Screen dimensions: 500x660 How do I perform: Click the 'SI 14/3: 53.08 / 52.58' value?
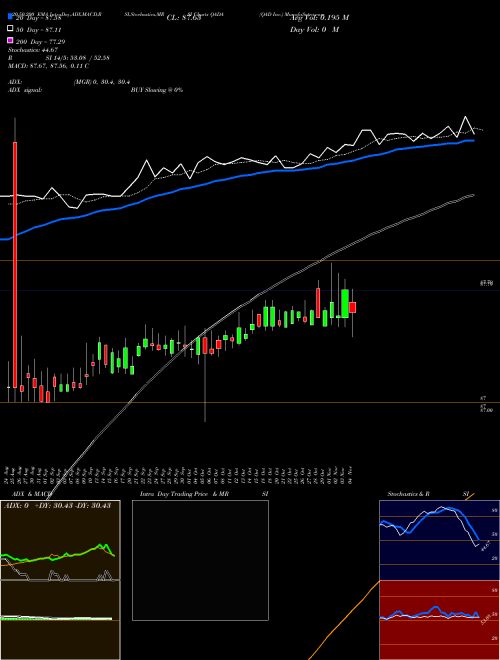pos(78,58)
